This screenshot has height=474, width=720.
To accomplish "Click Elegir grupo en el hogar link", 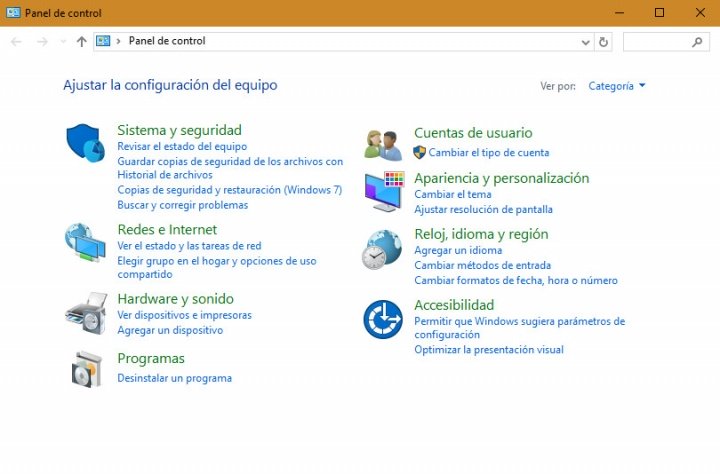I will coord(217,267).
